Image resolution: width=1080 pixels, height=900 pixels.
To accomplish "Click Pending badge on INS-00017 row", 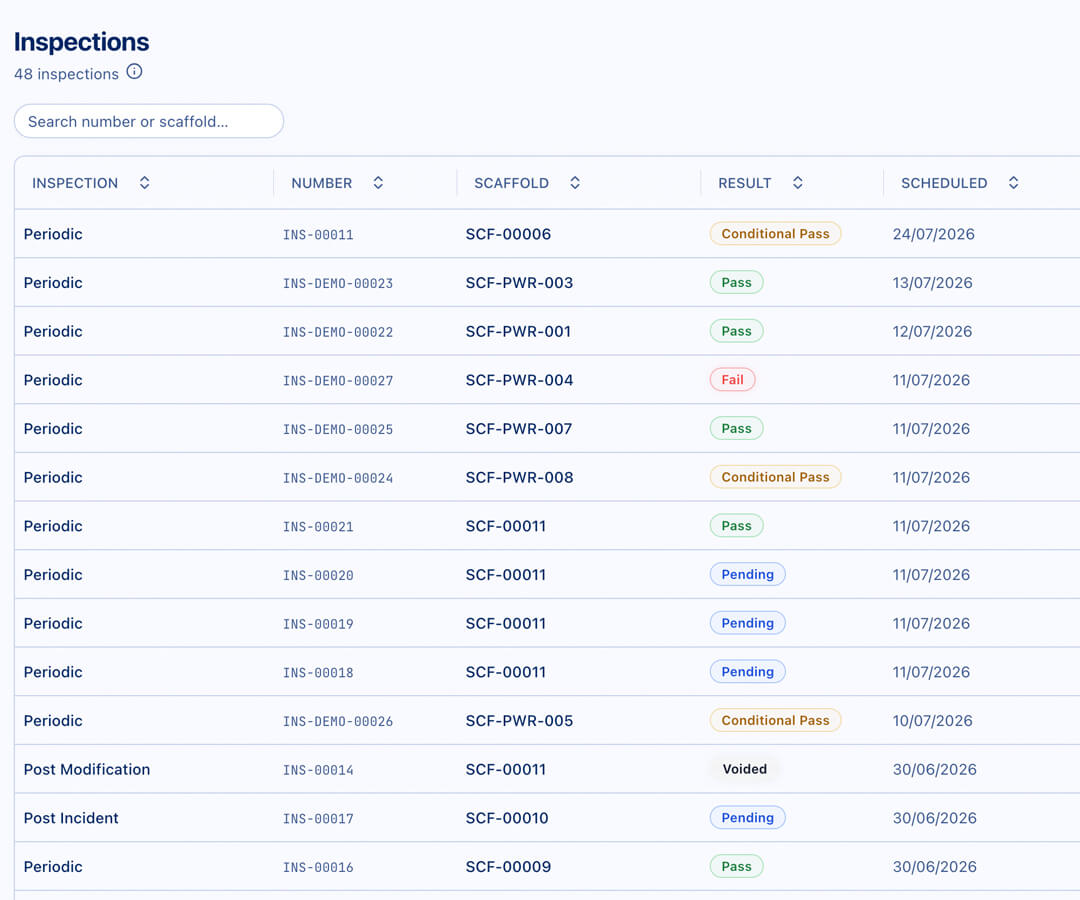I will [x=748, y=817].
